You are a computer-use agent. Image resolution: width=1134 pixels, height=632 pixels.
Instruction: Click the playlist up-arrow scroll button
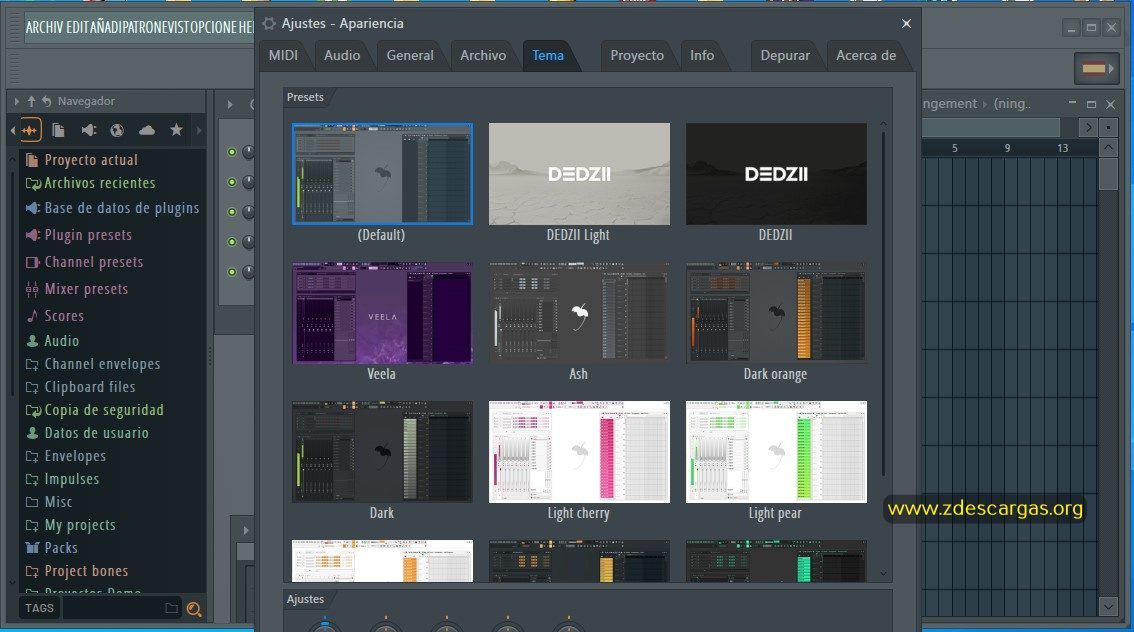[x=1109, y=148]
